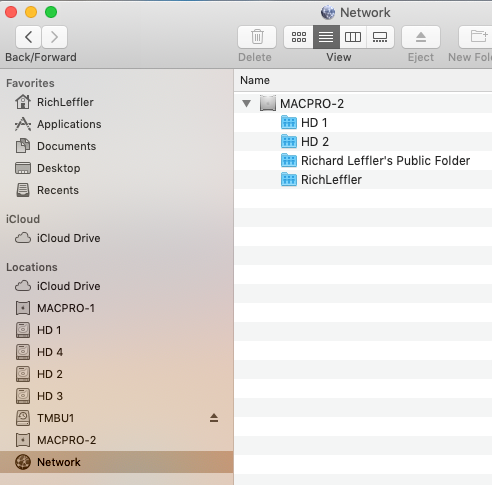
Task: Eject the TMBU1 volume
Action: pyautogui.click(x=214, y=418)
